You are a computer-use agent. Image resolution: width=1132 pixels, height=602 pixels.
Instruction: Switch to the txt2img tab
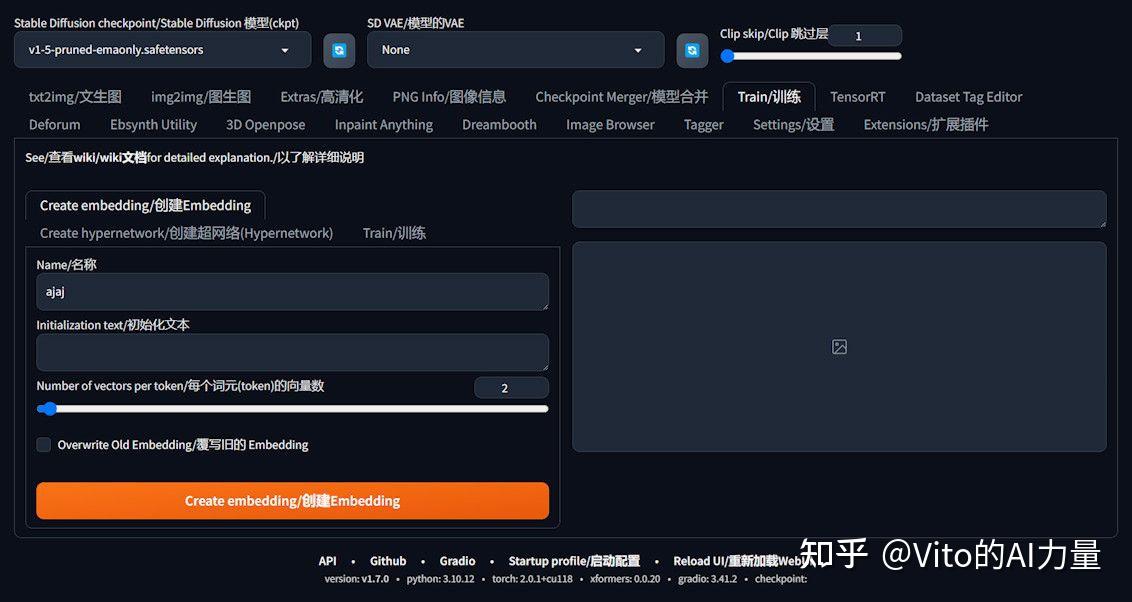(x=74, y=96)
